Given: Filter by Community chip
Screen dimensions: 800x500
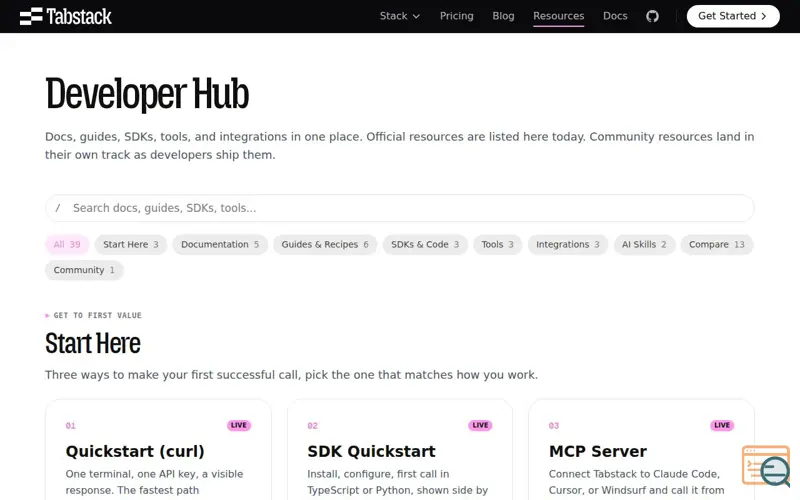Looking at the screenshot, I should (x=84, y=270).
